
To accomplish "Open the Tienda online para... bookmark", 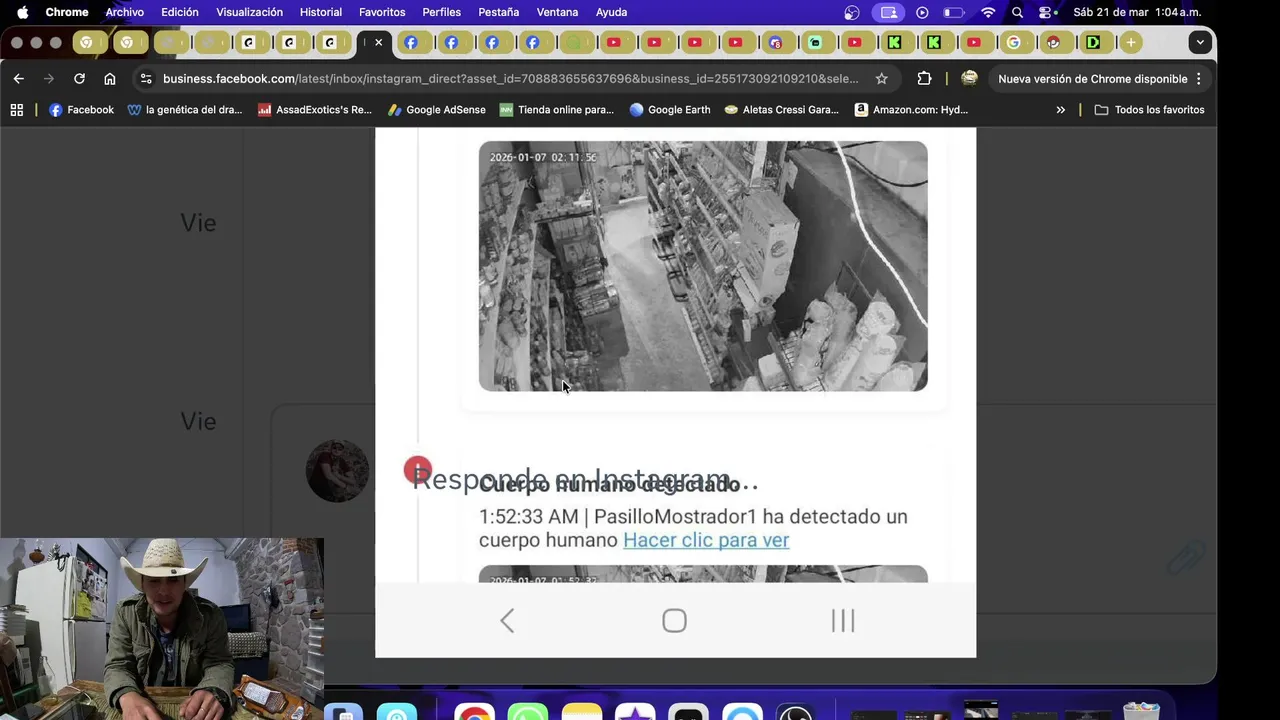I will tap(556, 110).
